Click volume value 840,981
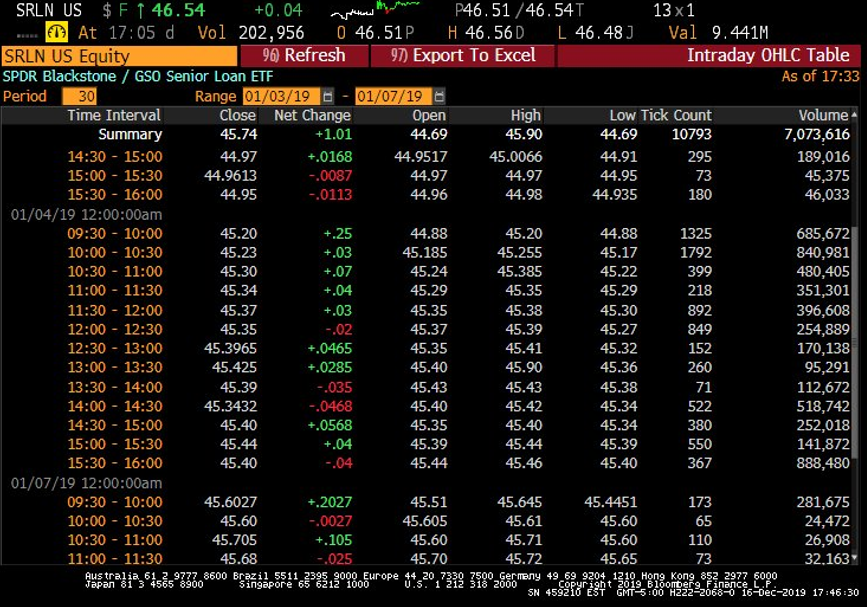 click(823, 253)
